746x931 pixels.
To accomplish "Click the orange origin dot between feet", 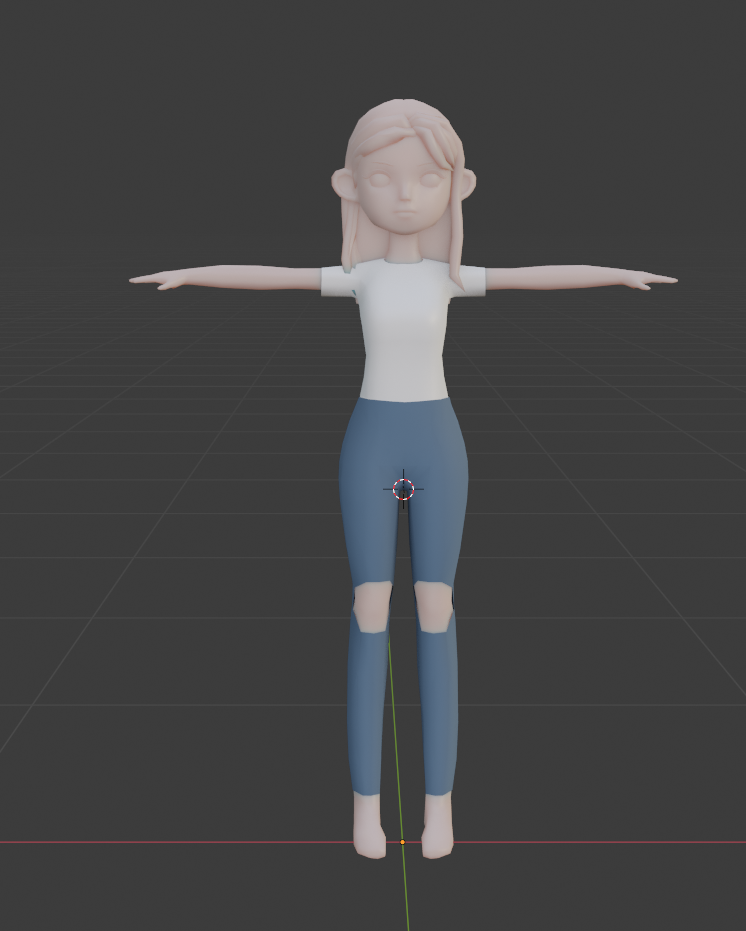I will click(402, 842).
